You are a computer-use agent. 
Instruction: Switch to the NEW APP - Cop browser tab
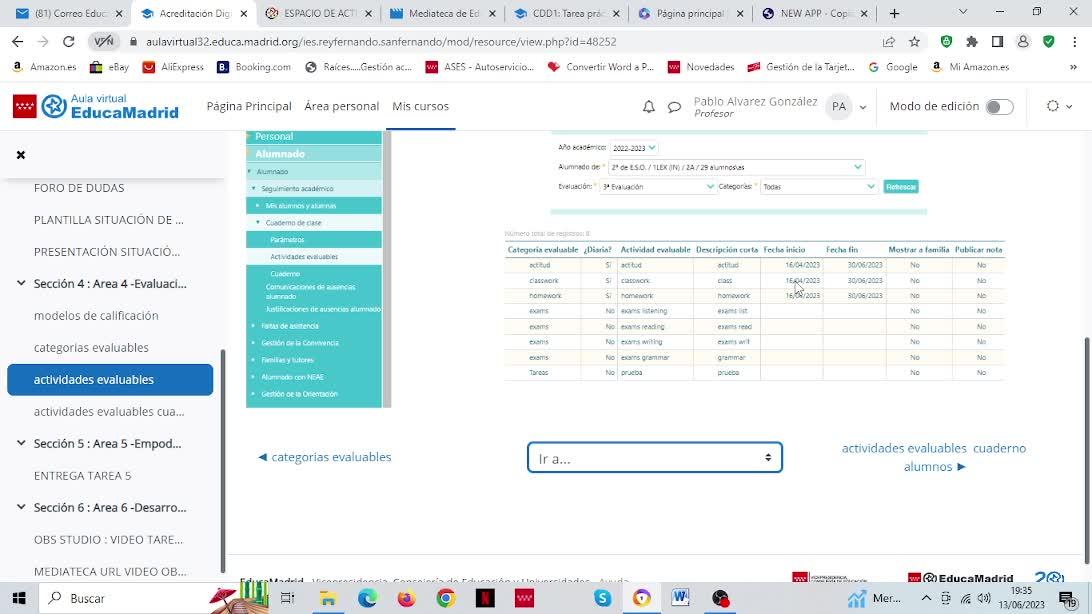(816, 13)
